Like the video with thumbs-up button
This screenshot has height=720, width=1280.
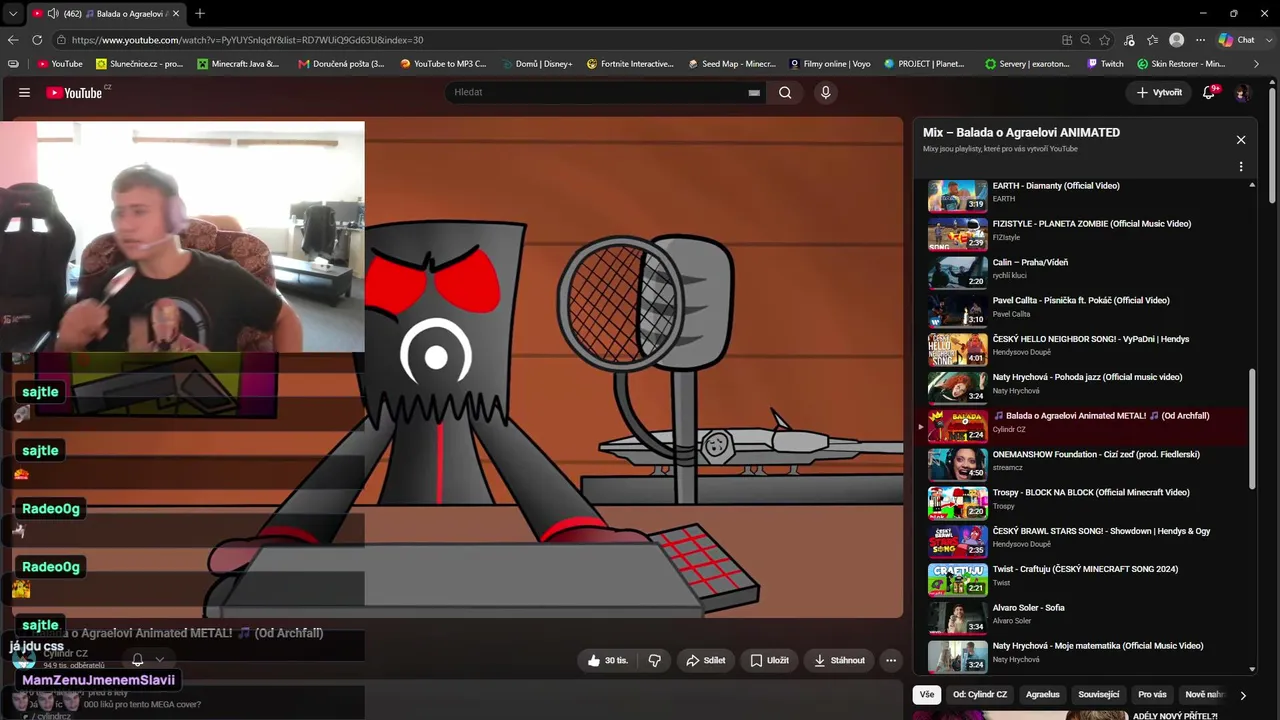(608, 660)
